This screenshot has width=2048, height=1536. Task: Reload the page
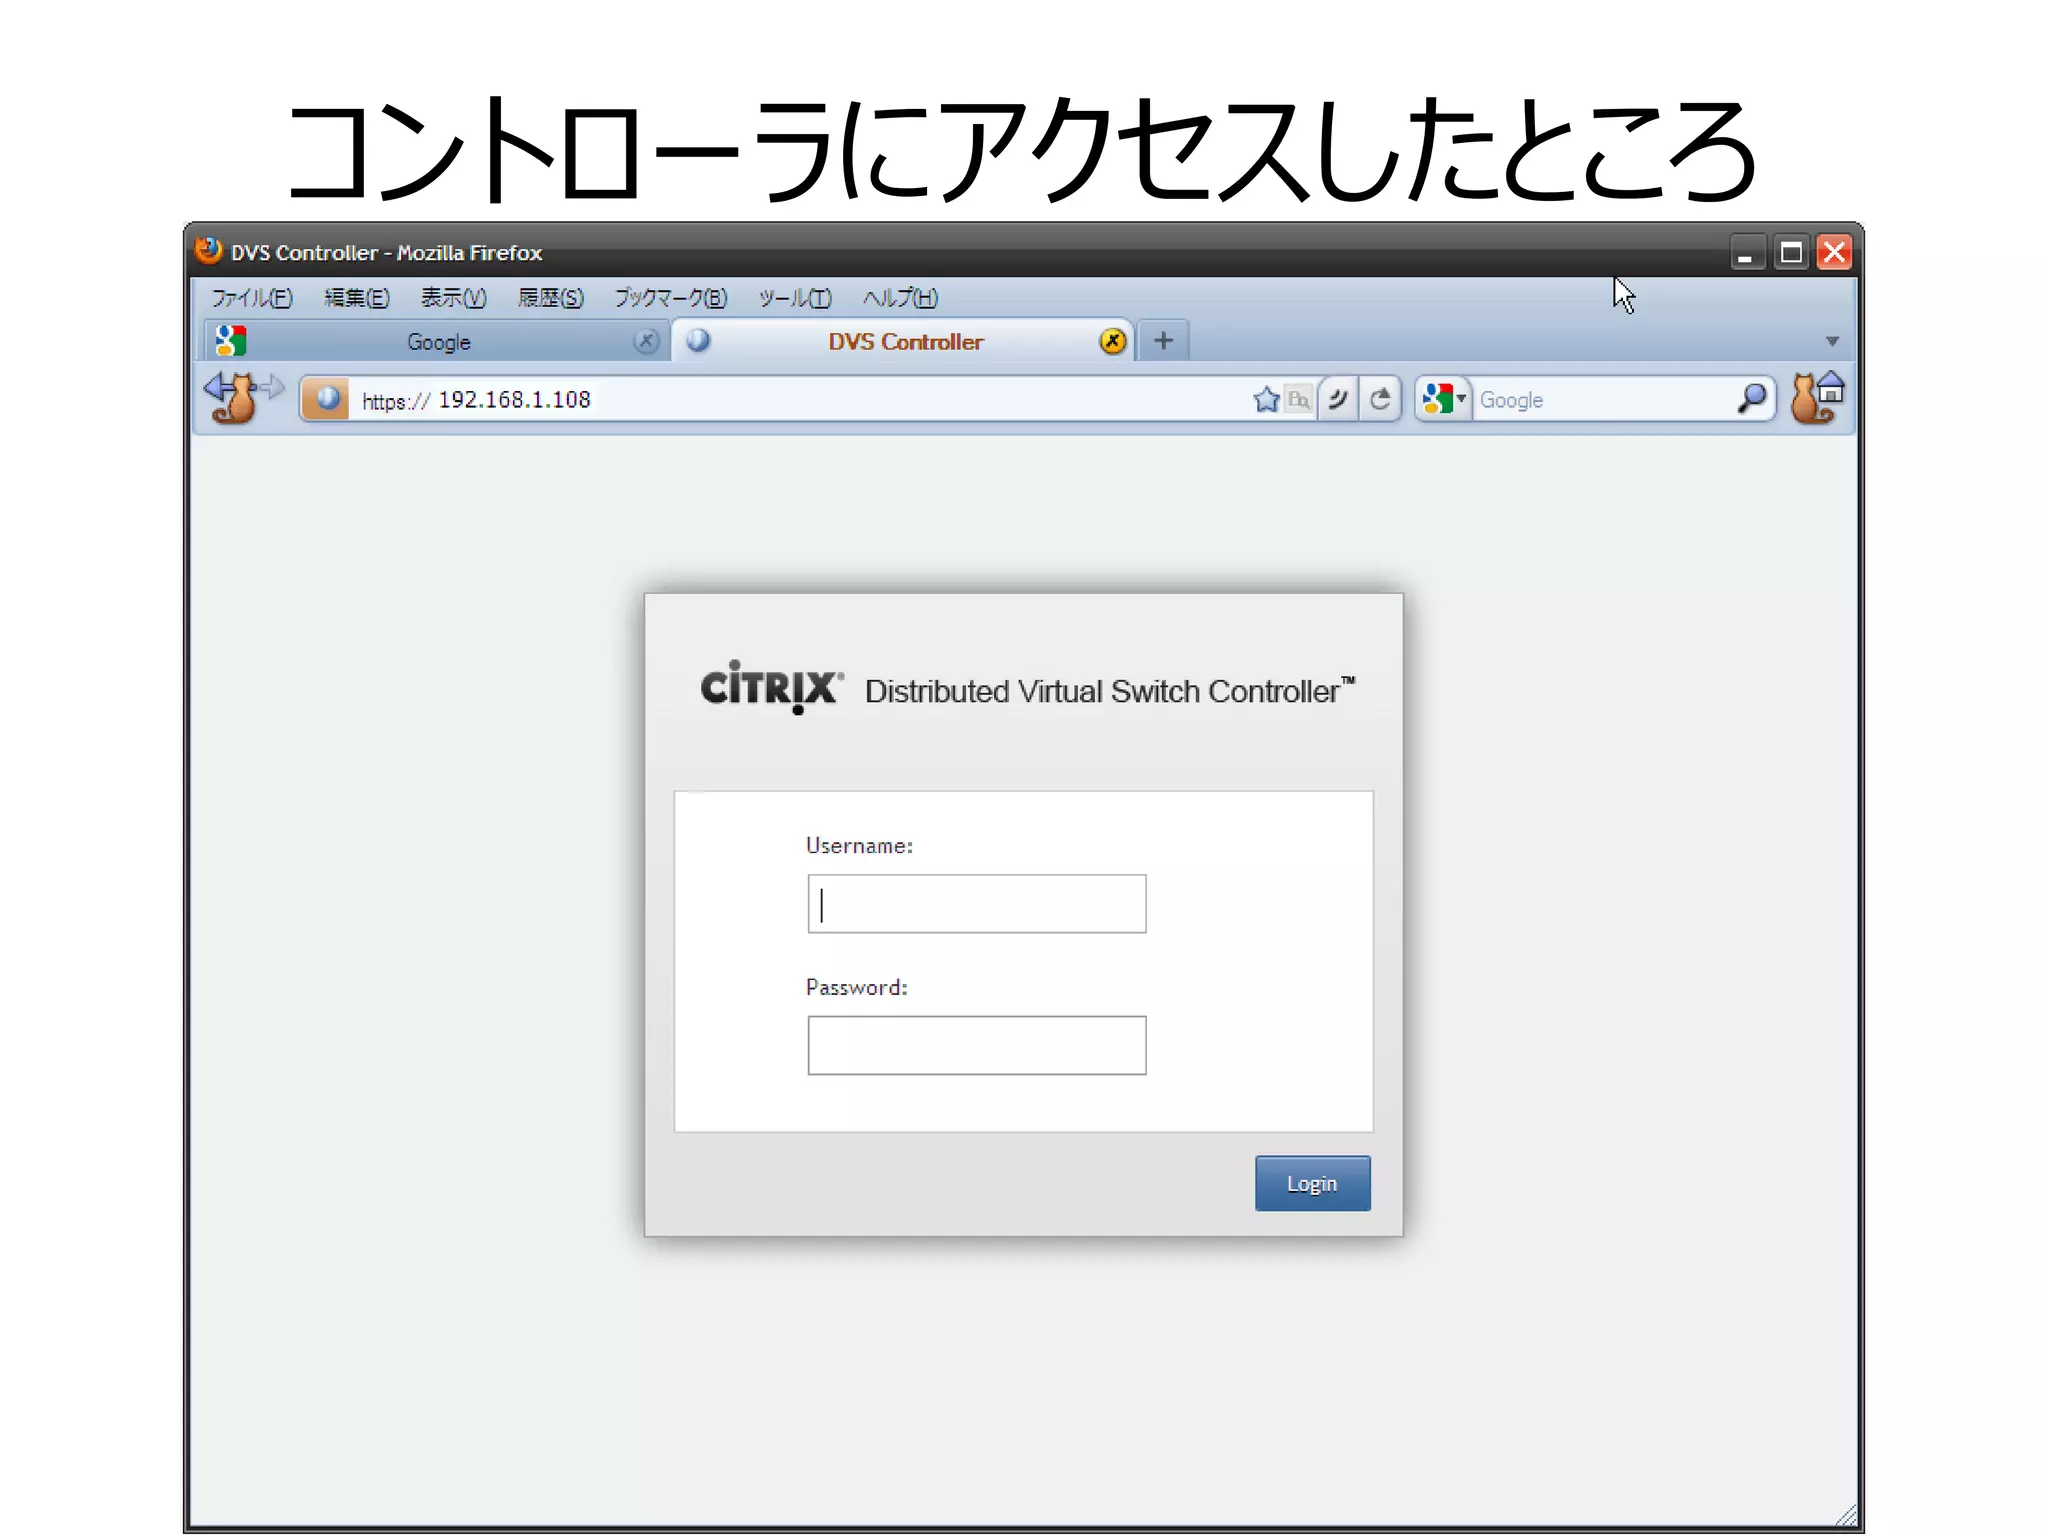tap(1380, 399)
